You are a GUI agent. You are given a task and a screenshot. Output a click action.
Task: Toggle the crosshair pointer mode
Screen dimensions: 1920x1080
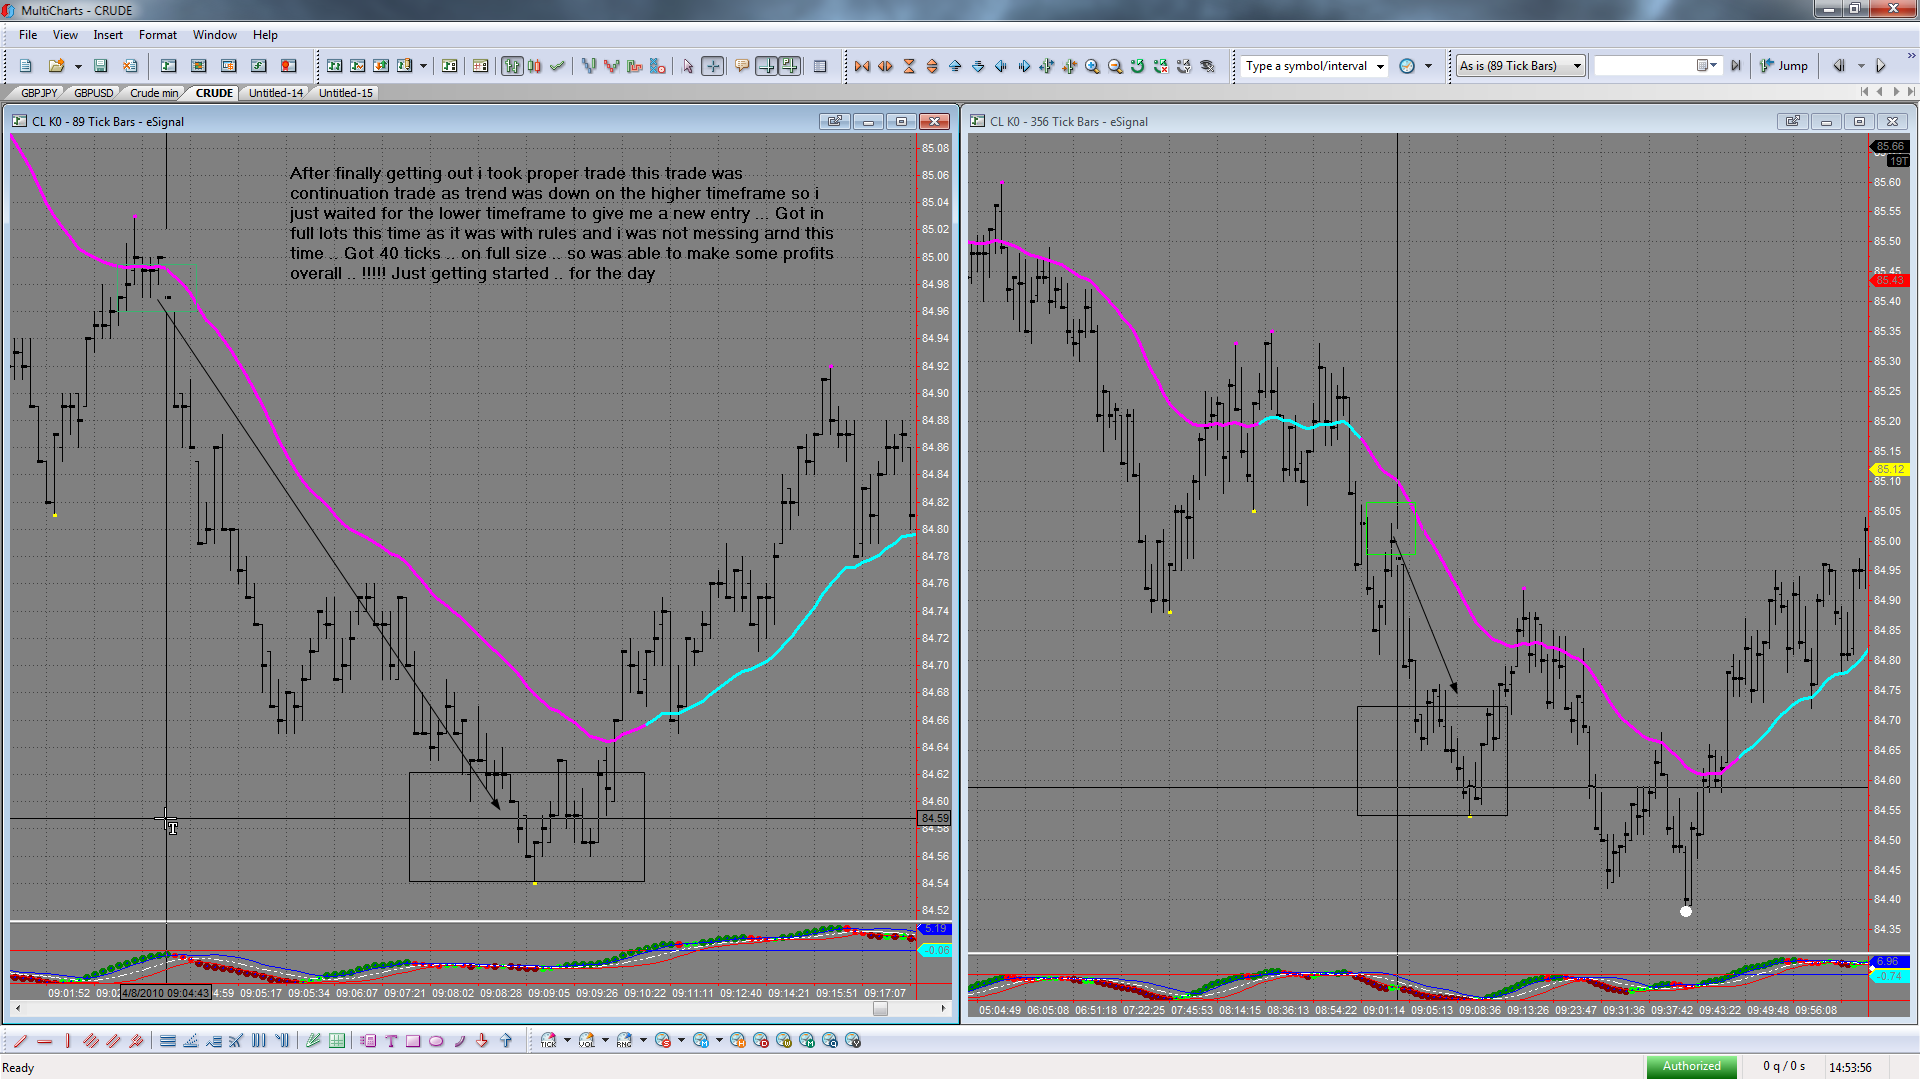713,66
